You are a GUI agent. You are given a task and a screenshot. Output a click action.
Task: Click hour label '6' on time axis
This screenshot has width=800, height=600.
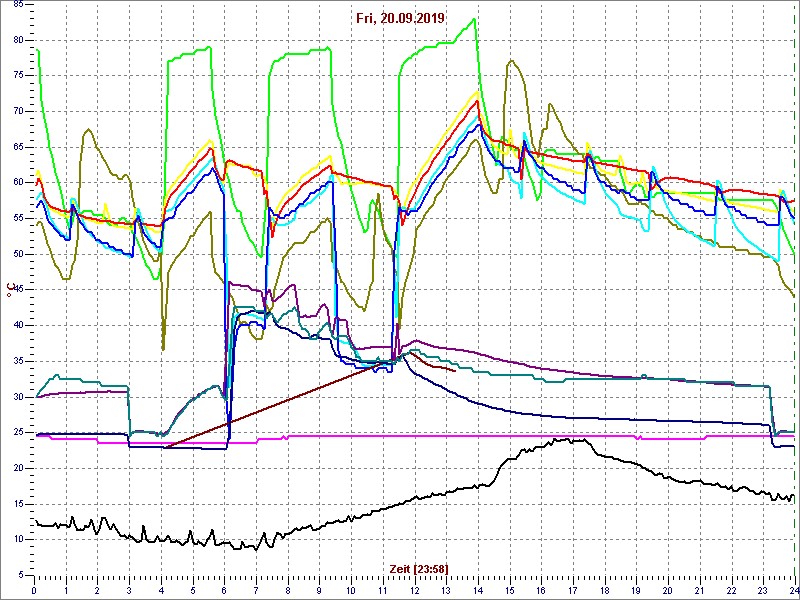[224, 591]
